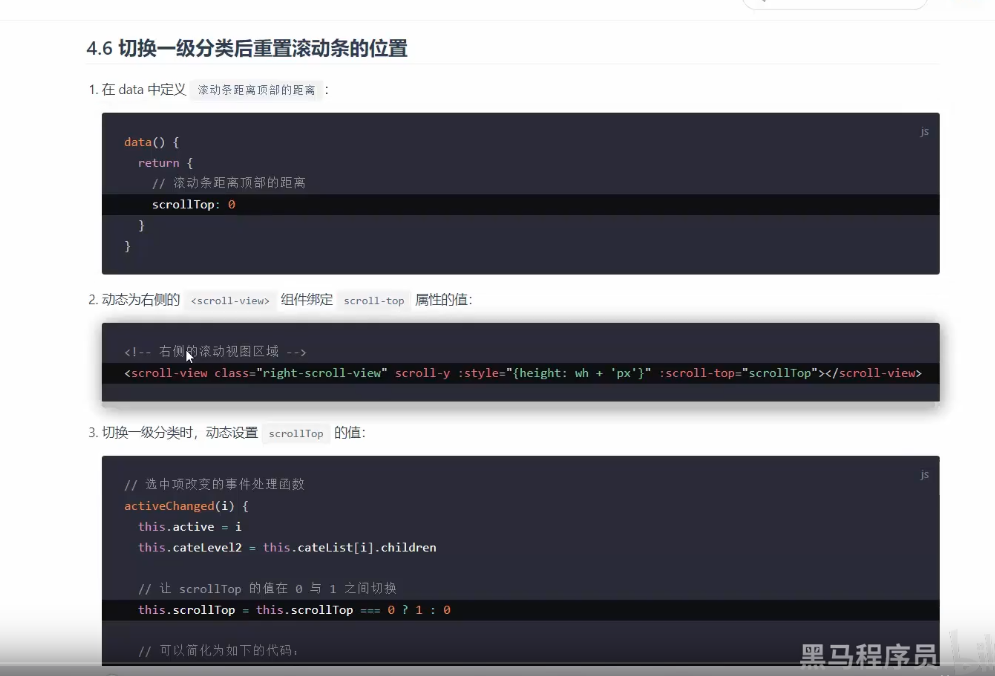Image resolution: width=995 pixels, height=676 pixels.
Task: Click the ':style="{height: wh + 'px'}"' attribute
Action: tap(554, 373)
